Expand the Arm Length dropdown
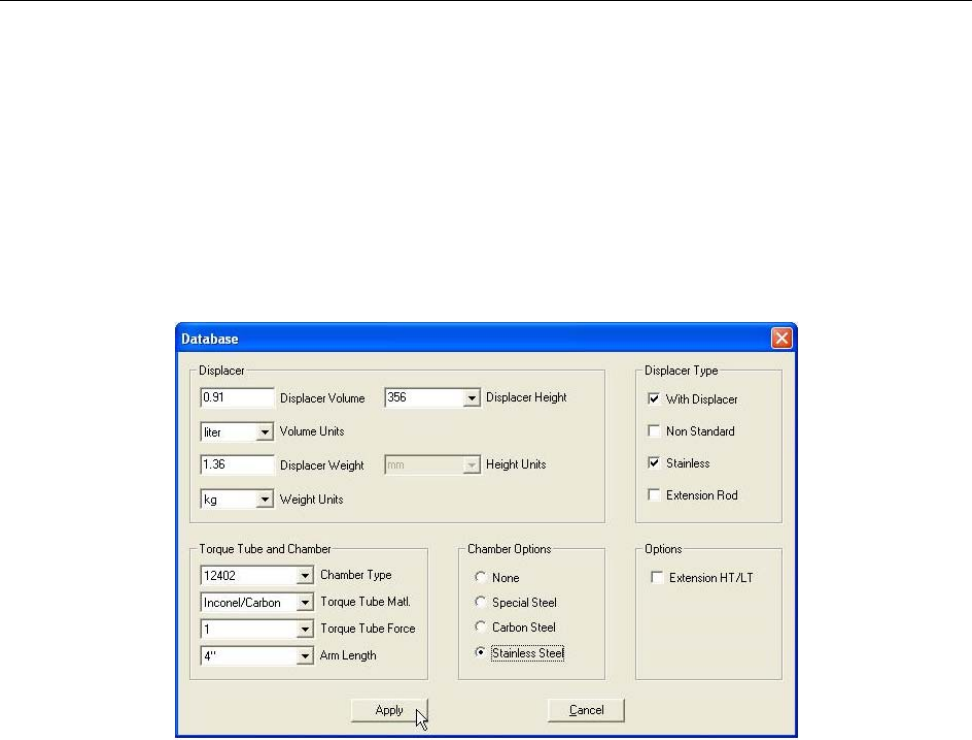Image resolution: width=972 pixels, height=740 pixels. [304, 656]
